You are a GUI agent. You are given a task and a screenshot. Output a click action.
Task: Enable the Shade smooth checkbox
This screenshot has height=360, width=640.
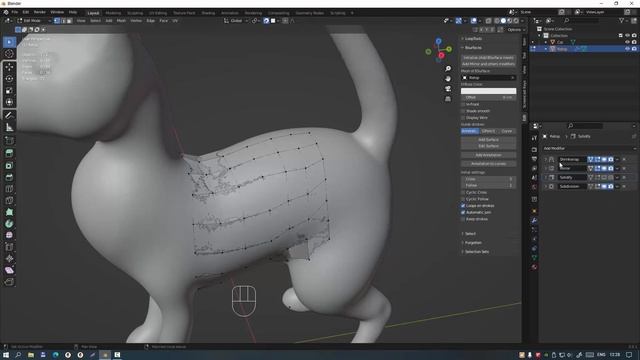coord(463,111)
